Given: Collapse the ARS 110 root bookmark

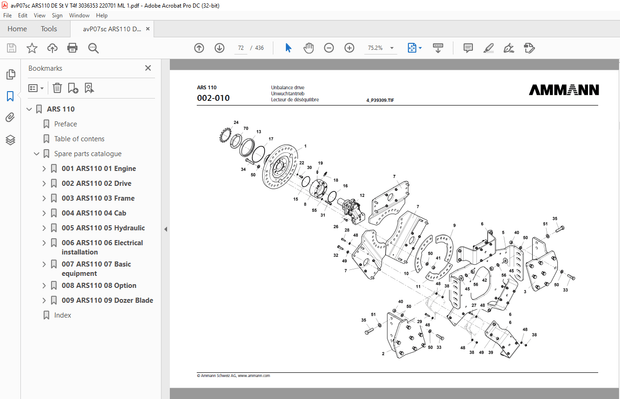Looking at the screenshot, I should [x=29, y=109].
